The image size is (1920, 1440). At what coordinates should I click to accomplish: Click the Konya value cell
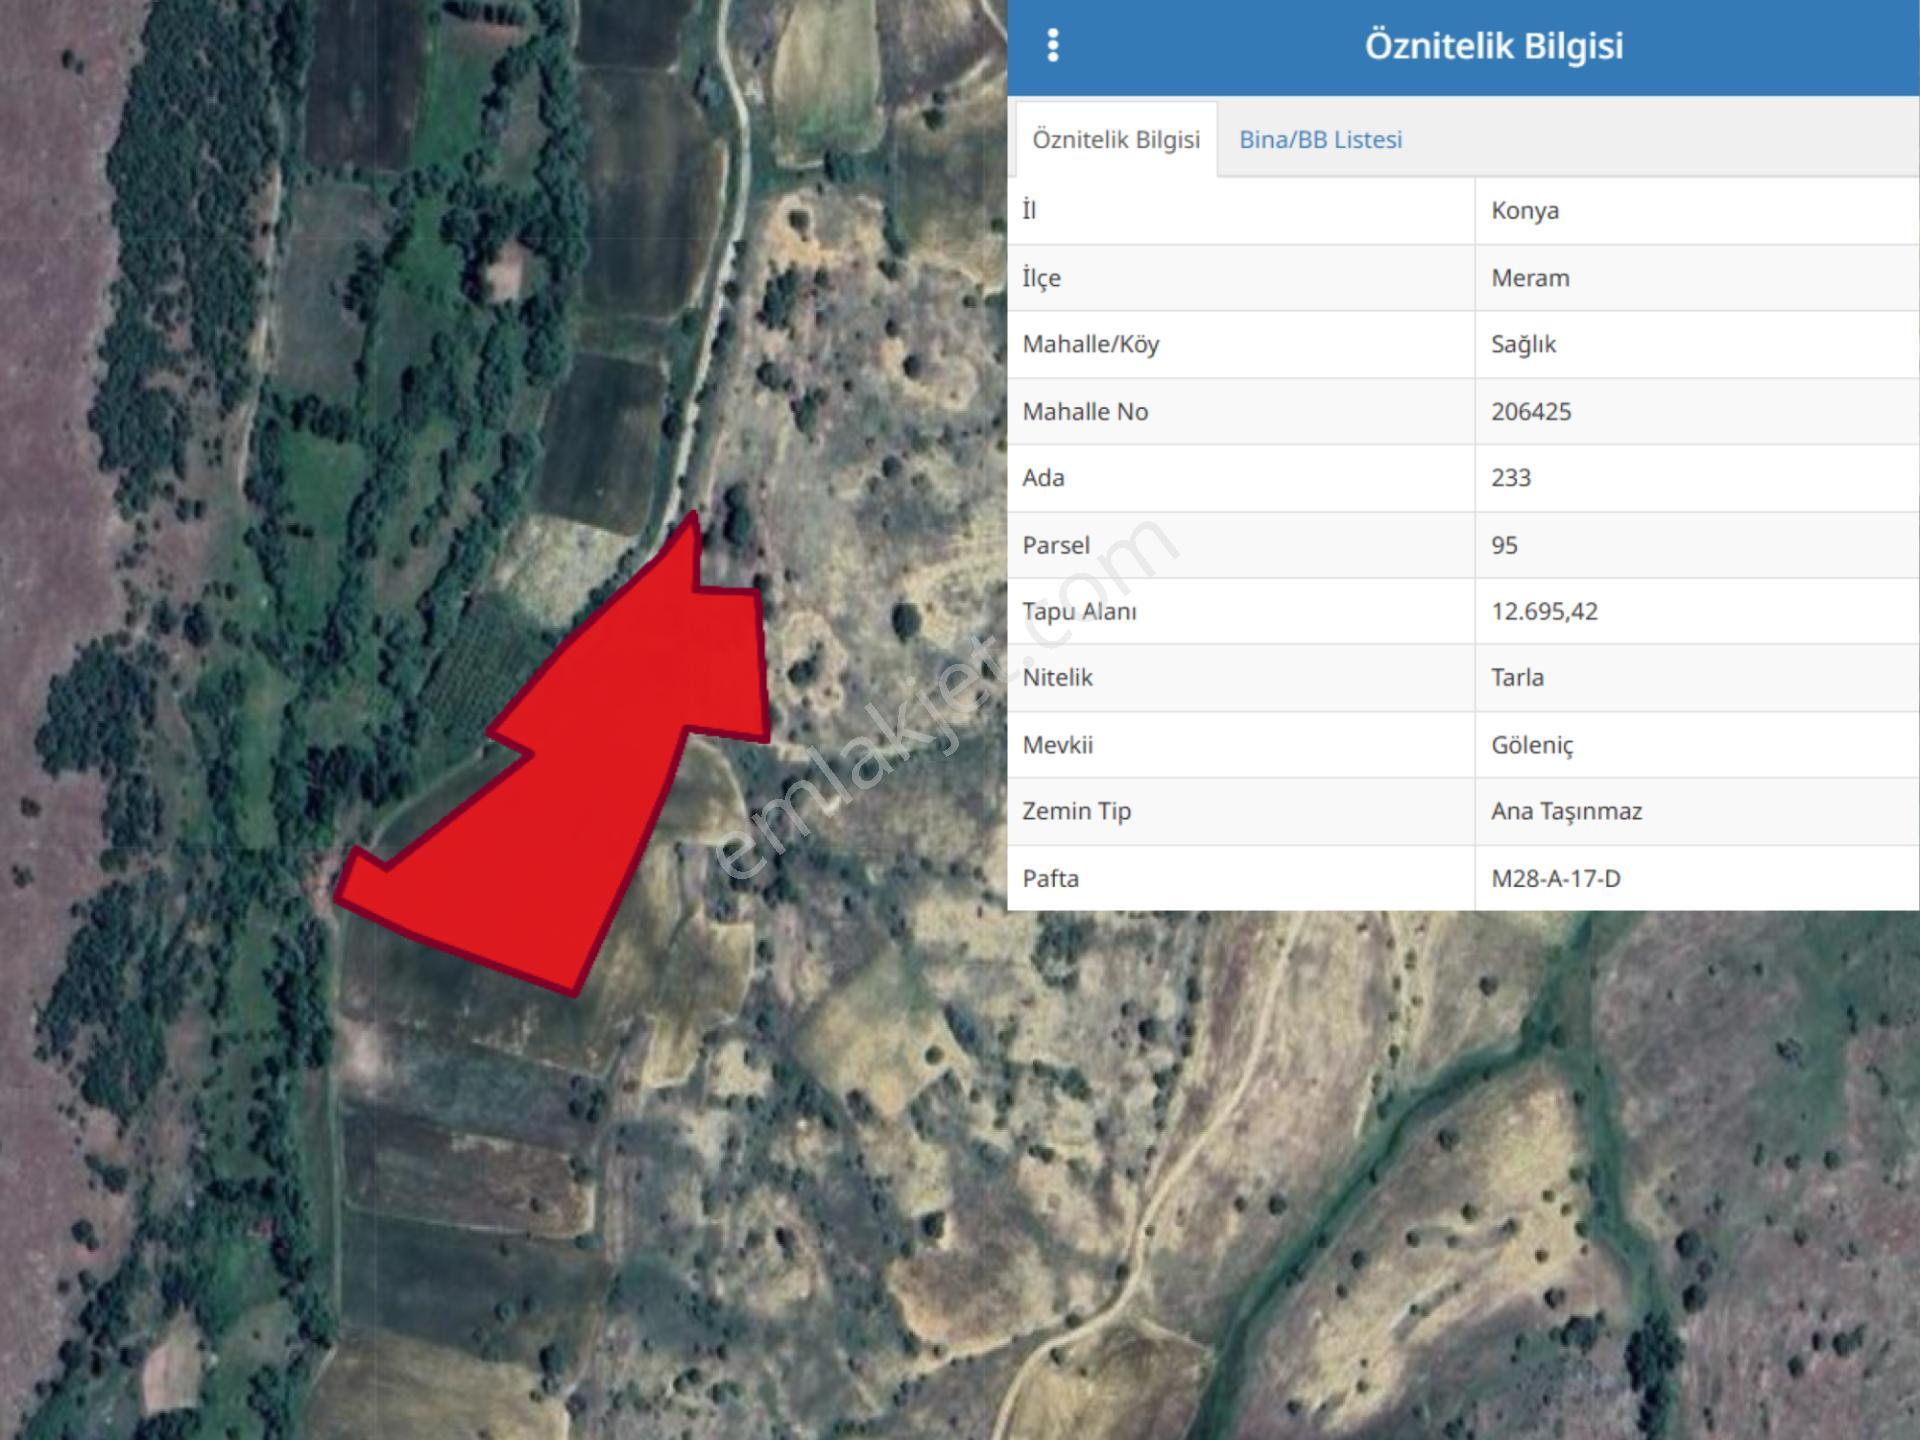pos(1697,211)
